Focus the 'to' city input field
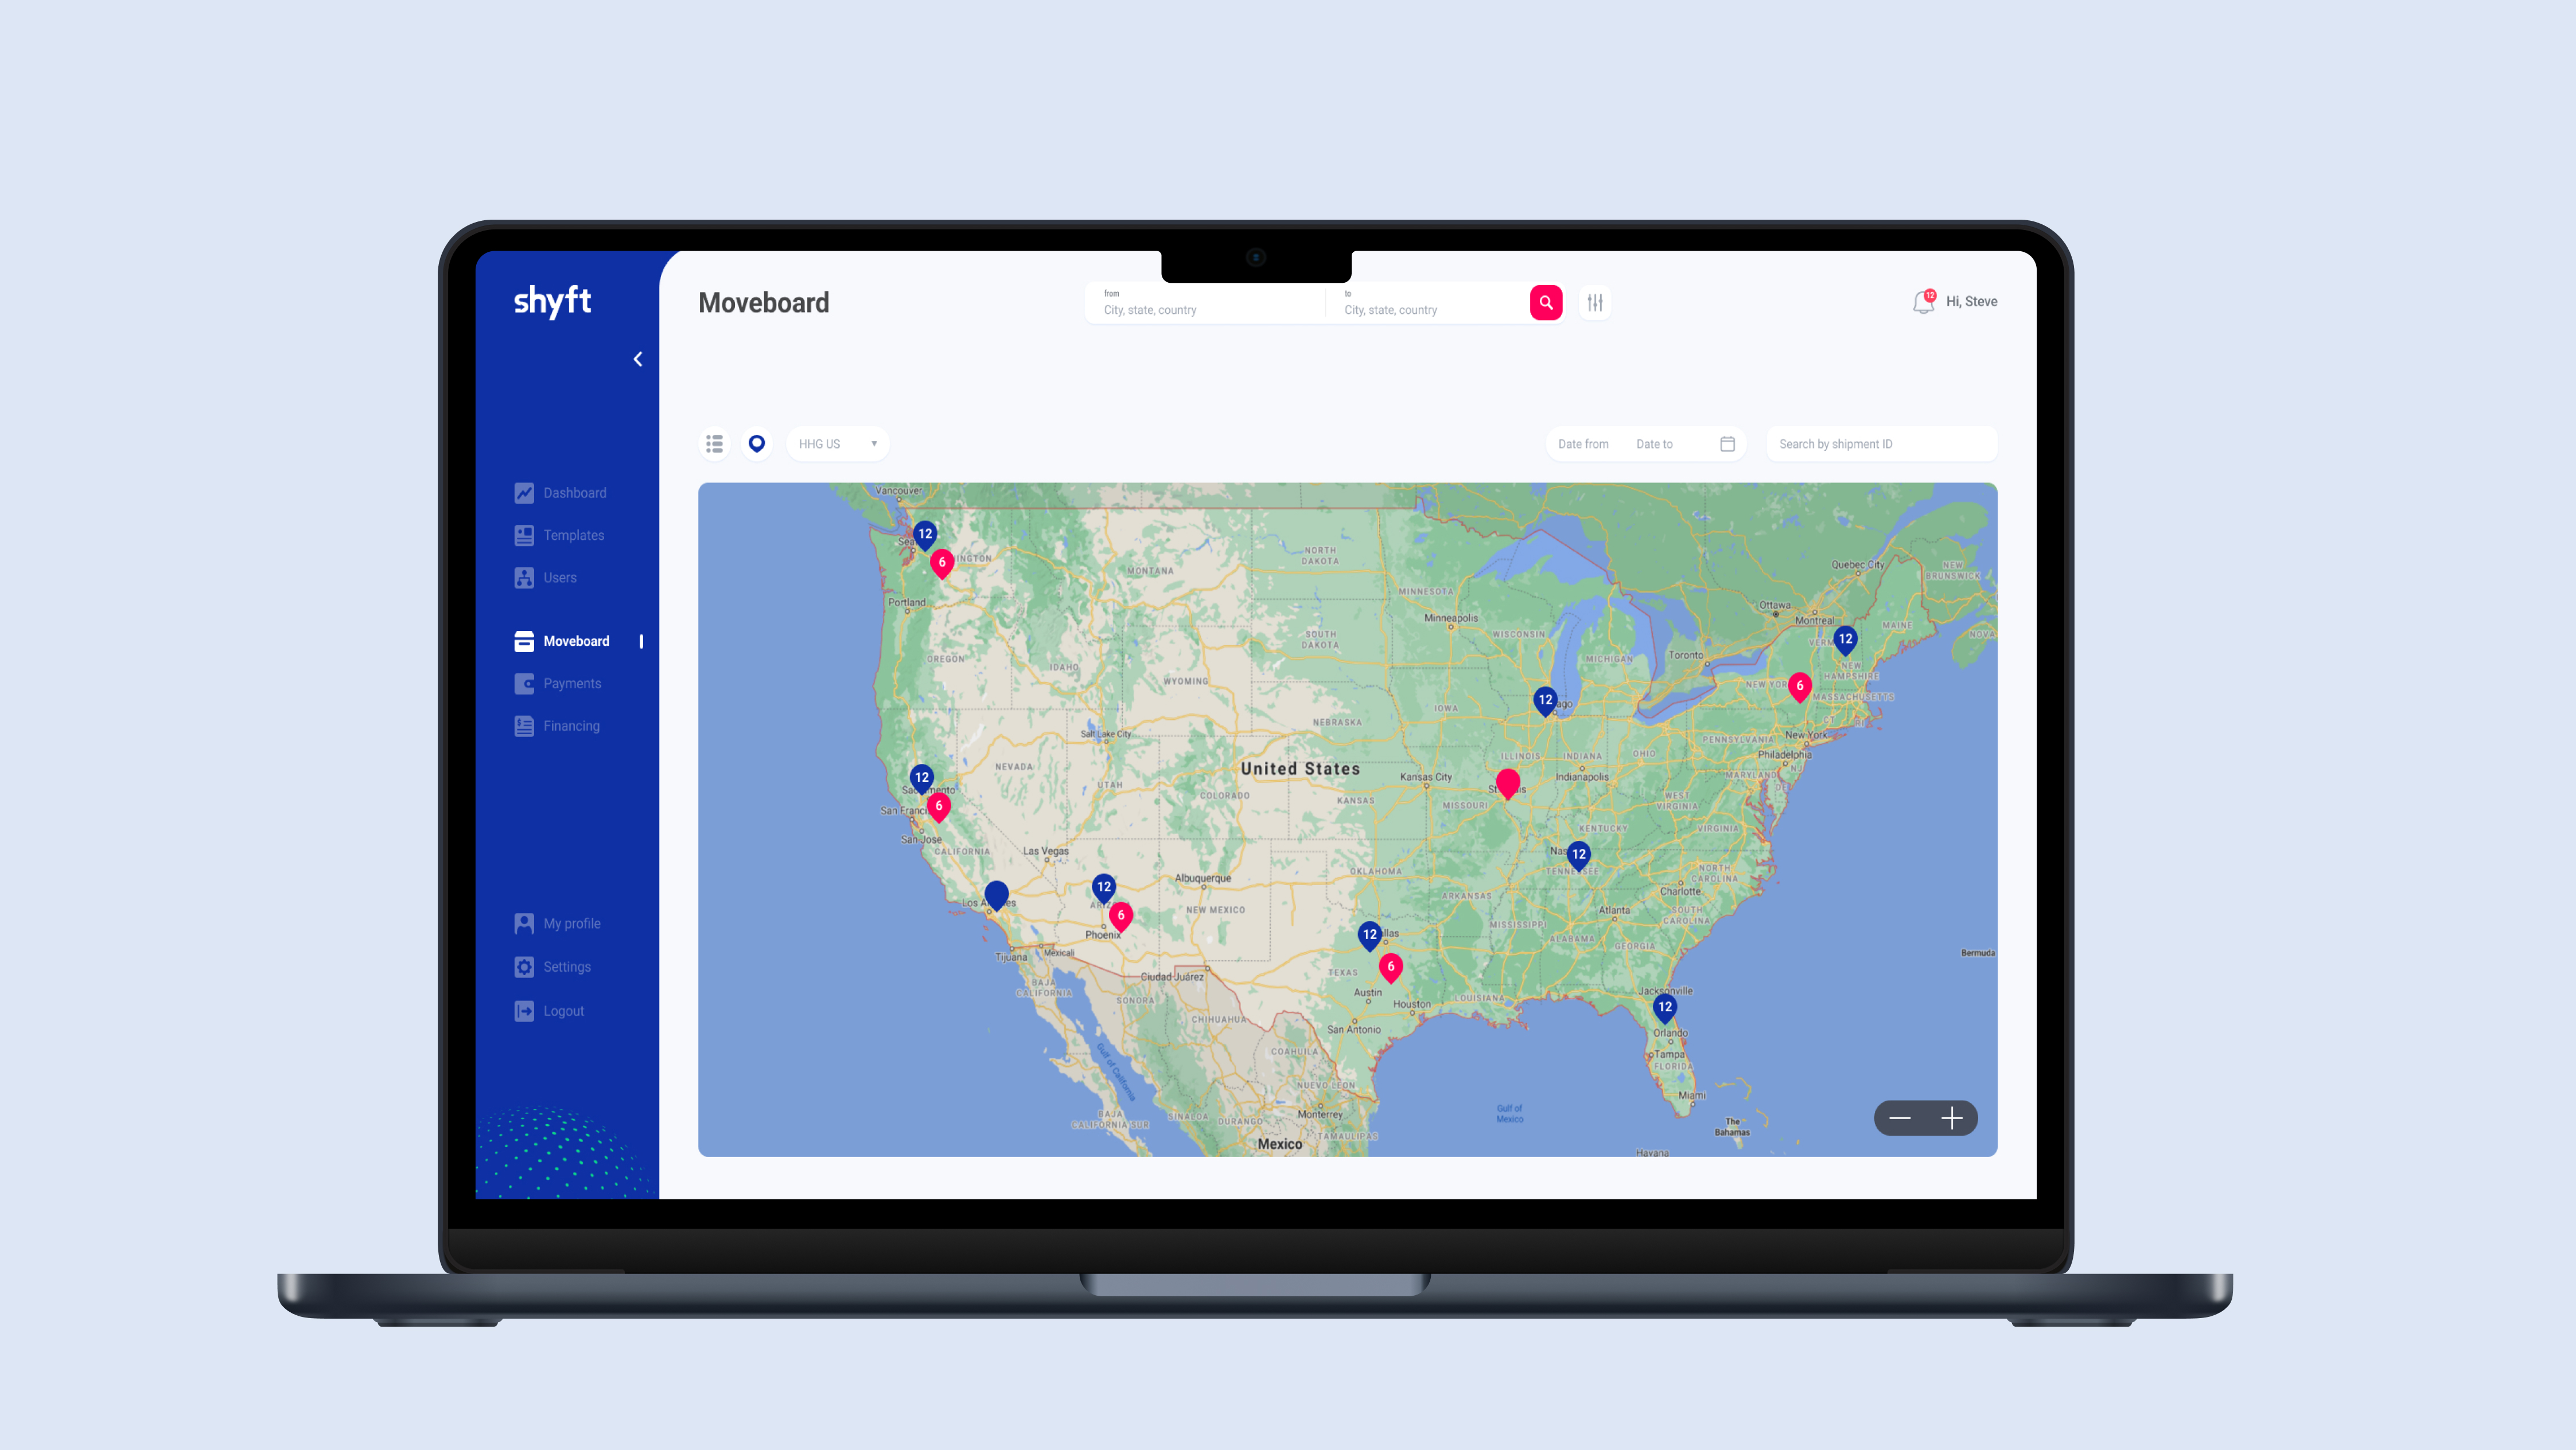Screen dimensions: 2576x1450 pyautogui.click(x=1427, y=302)
